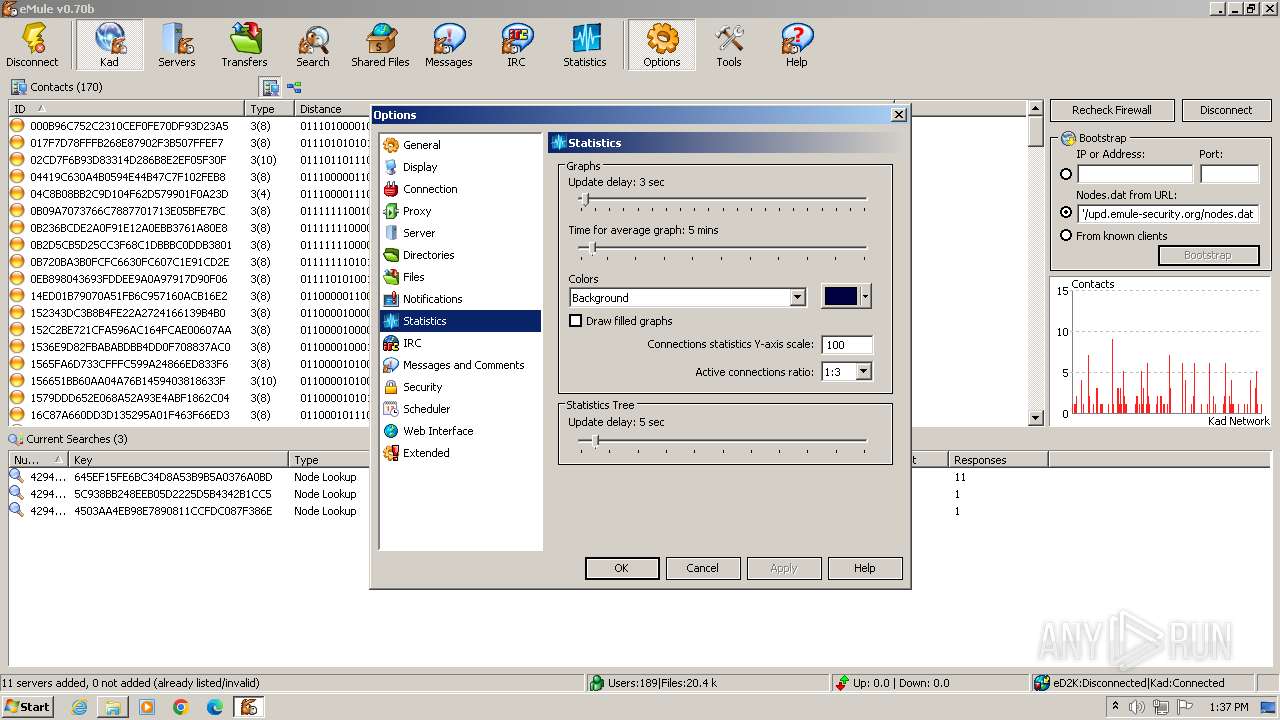Viewport: 1280px width, 720px height.
Task: Select Nodes.dat from URL radio button
Action: click(1066, 213)
